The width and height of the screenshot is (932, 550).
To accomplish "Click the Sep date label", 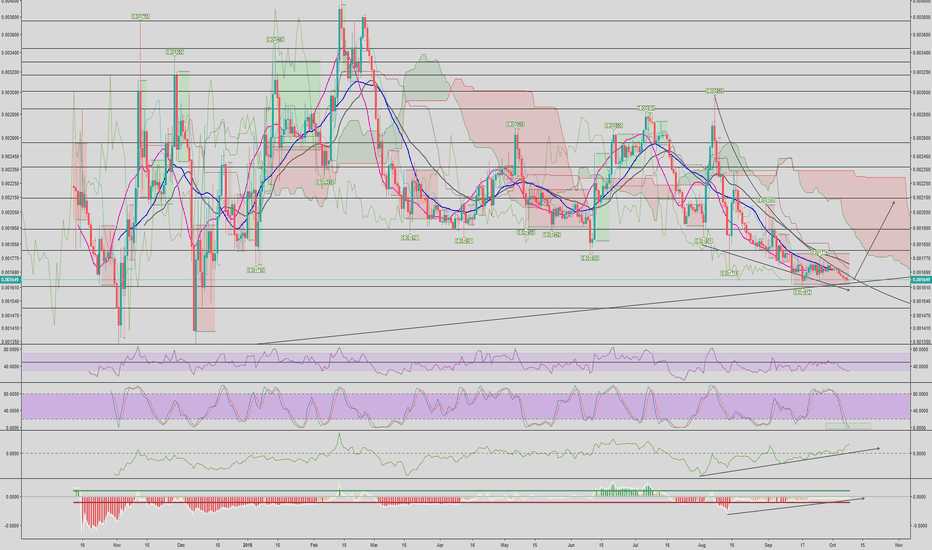I will [768, 545].
